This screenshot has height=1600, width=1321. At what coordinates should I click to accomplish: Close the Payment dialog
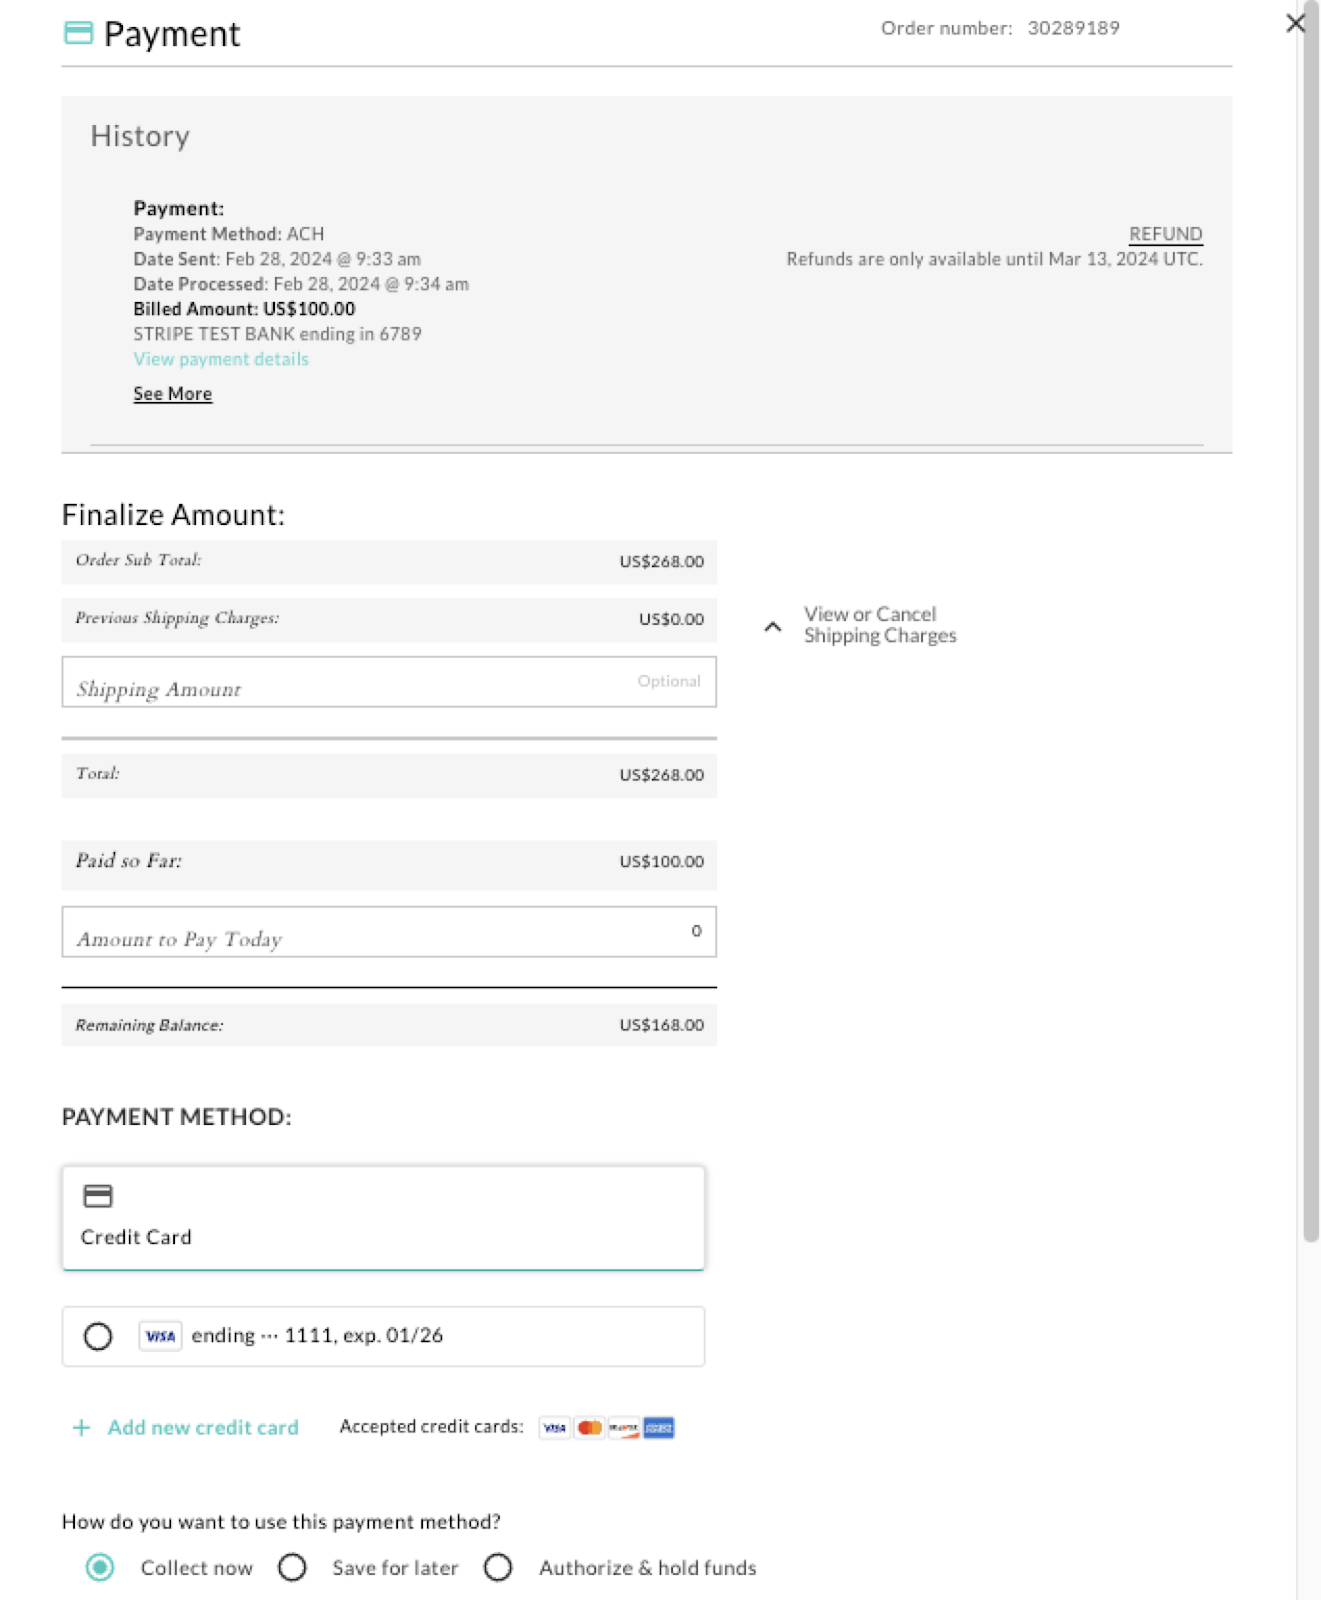click(x=1295, y=23)
